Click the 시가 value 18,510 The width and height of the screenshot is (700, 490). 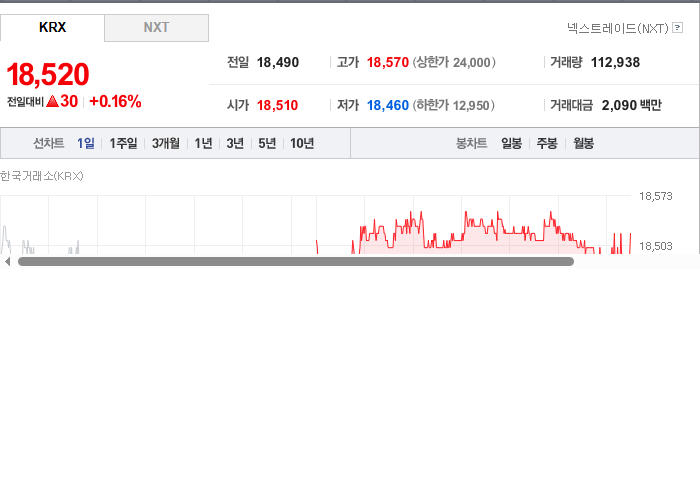[x=277, y=105]
